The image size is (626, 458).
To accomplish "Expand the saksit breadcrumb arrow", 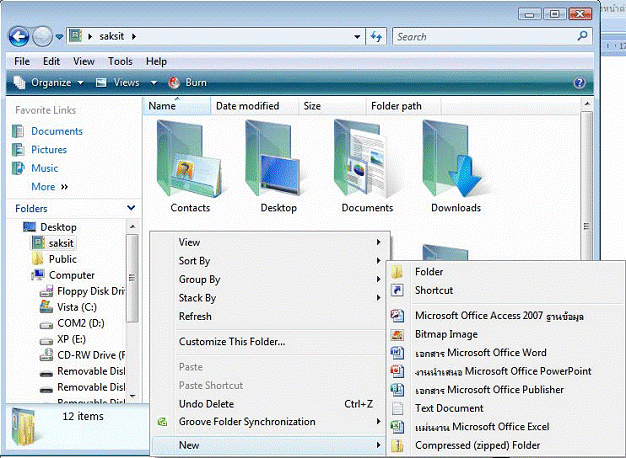I will pyautogui.click(x=134, y=36).
